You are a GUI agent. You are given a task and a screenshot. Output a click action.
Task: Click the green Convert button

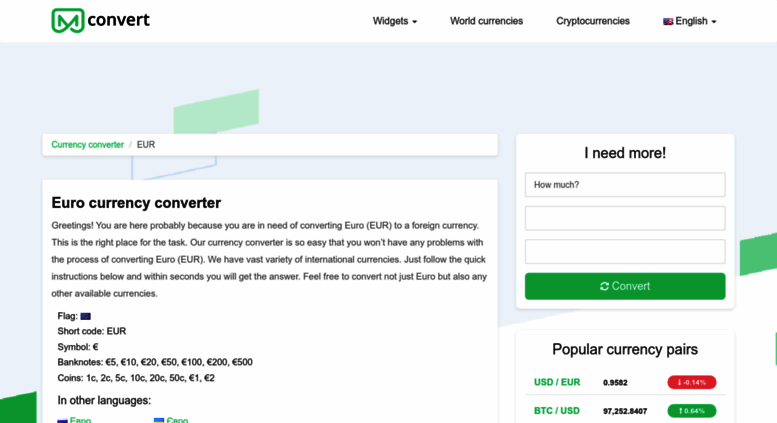(x=625, y=286)
